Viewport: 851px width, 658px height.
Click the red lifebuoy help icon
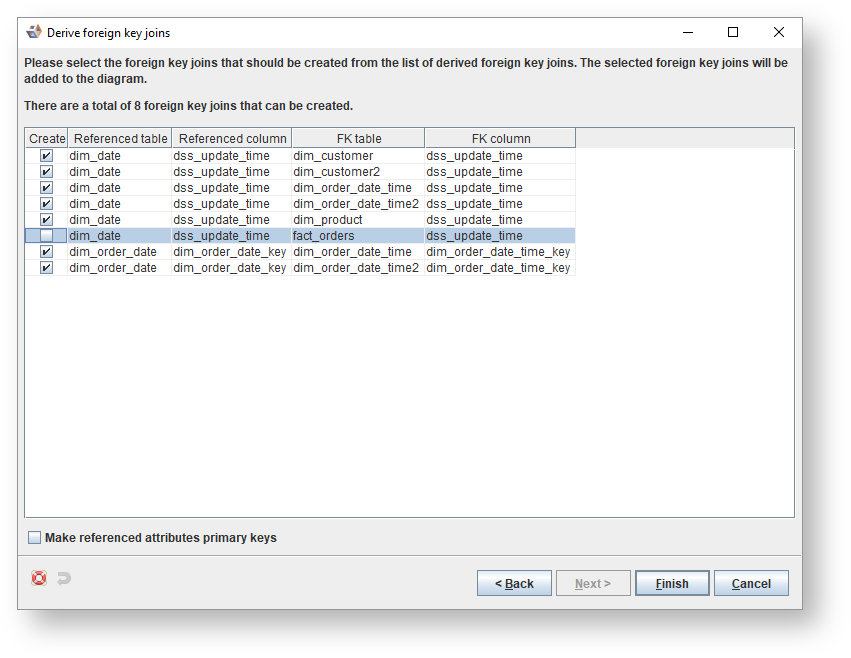point(39,578)
